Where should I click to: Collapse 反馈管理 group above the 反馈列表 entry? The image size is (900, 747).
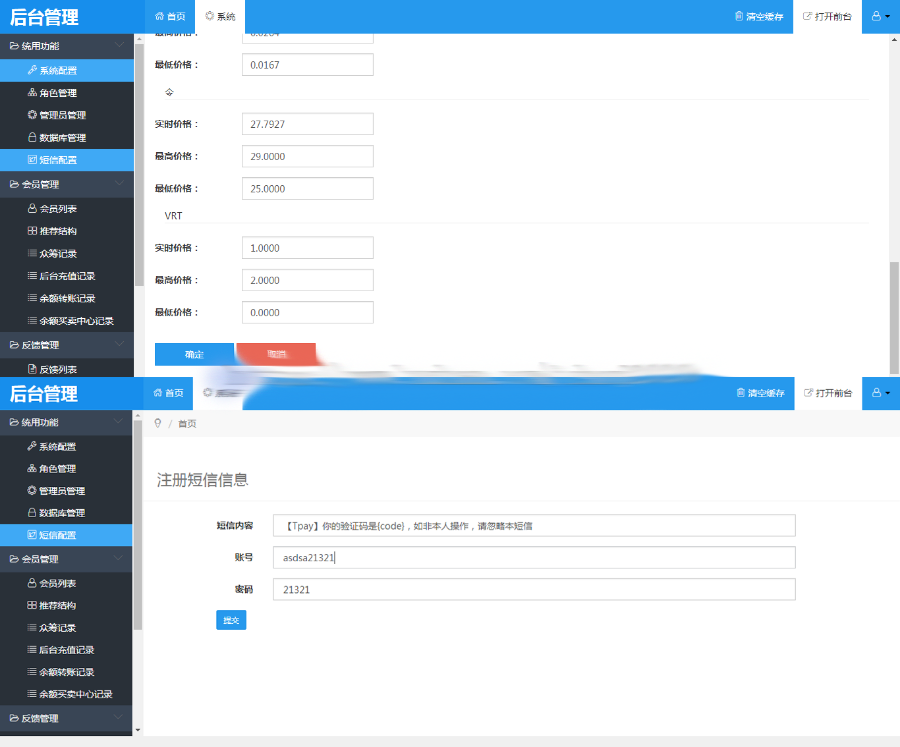tap(67, 345)
